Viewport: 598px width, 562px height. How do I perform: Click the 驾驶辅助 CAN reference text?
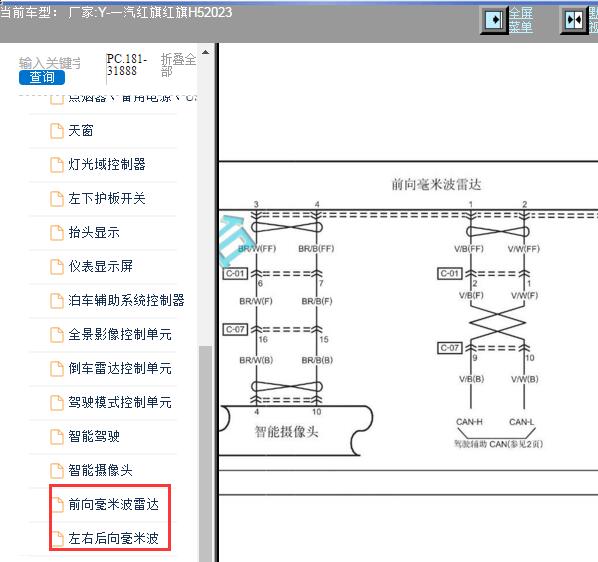498,444
